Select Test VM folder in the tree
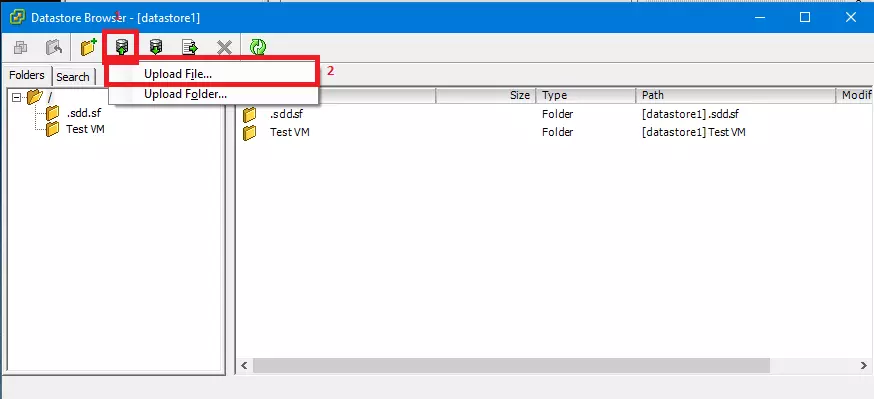The height and width of the screenshot is (399, 874). click(85, 129)
